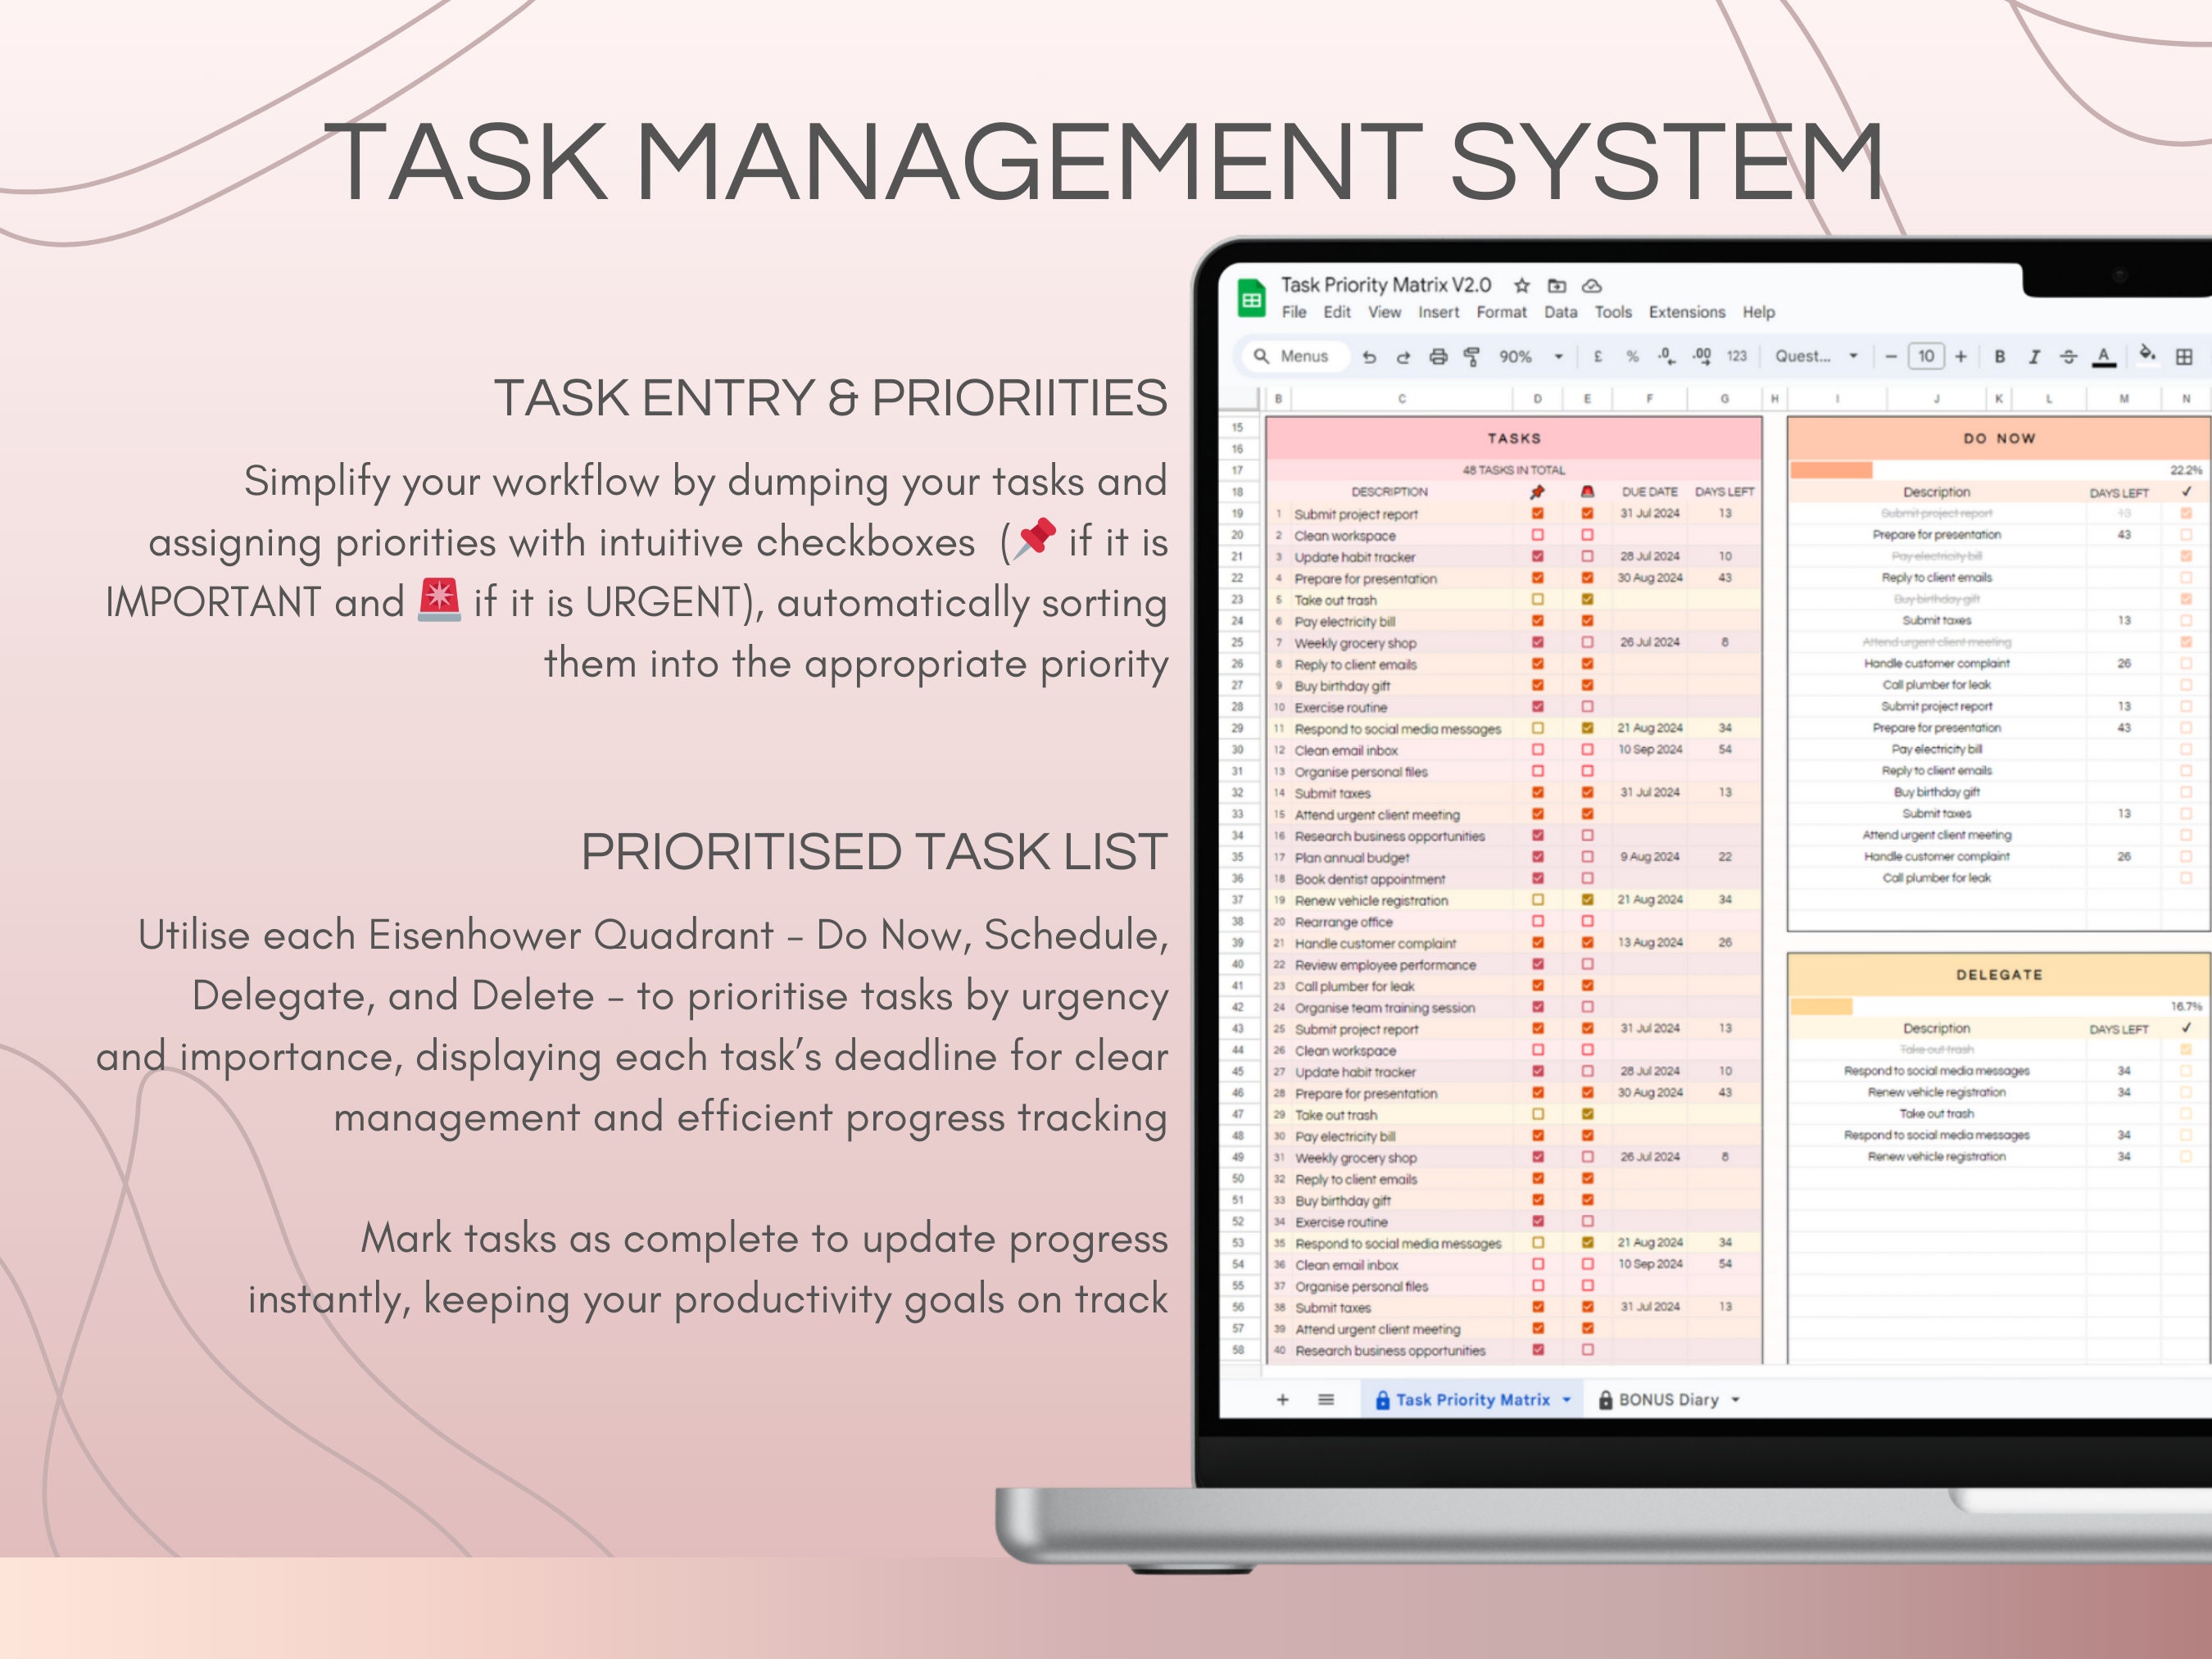Click the Google Sheets home logo
Viewport: 2212px width, 1659px height.
click(1251, 298)
